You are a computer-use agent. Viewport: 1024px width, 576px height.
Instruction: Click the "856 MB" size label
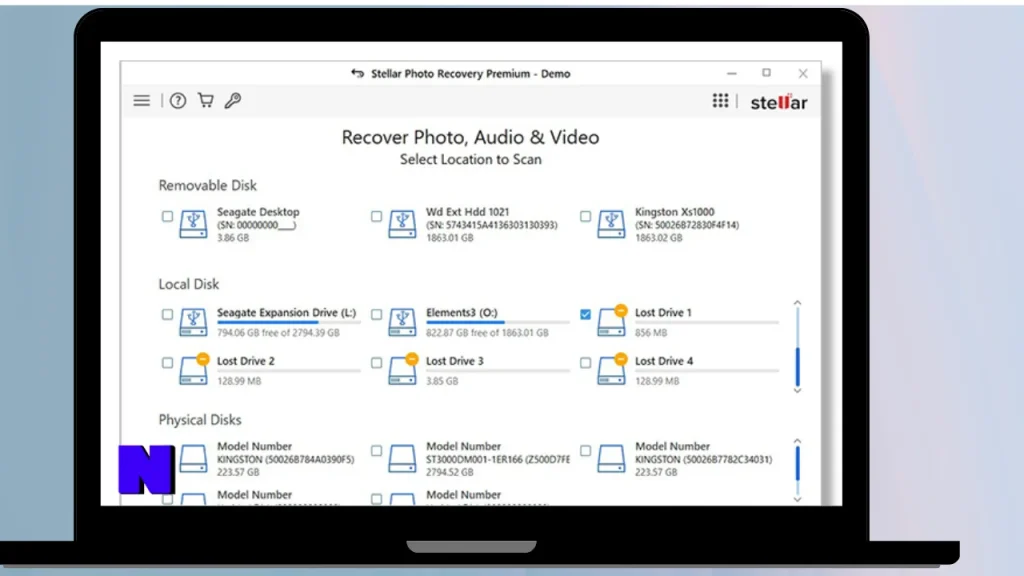[651, 332]
